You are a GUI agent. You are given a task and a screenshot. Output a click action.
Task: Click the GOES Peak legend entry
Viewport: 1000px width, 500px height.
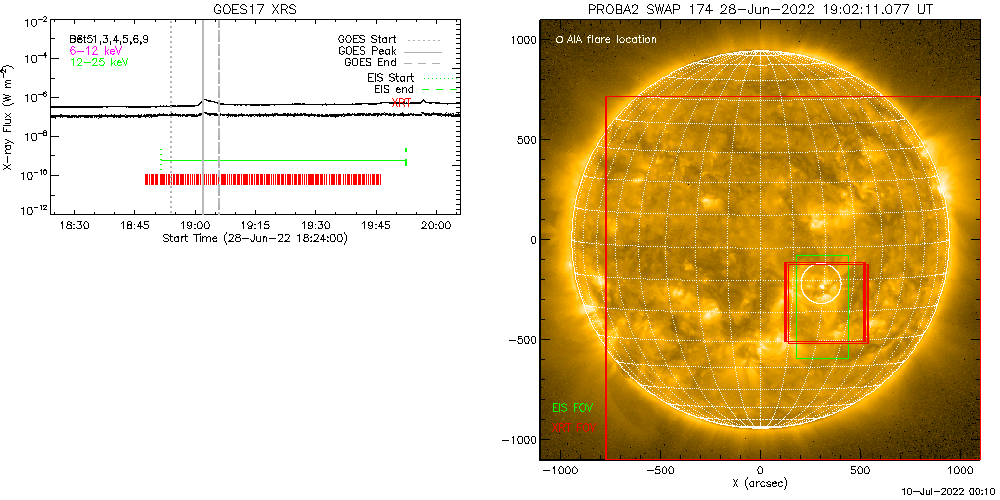390,50
